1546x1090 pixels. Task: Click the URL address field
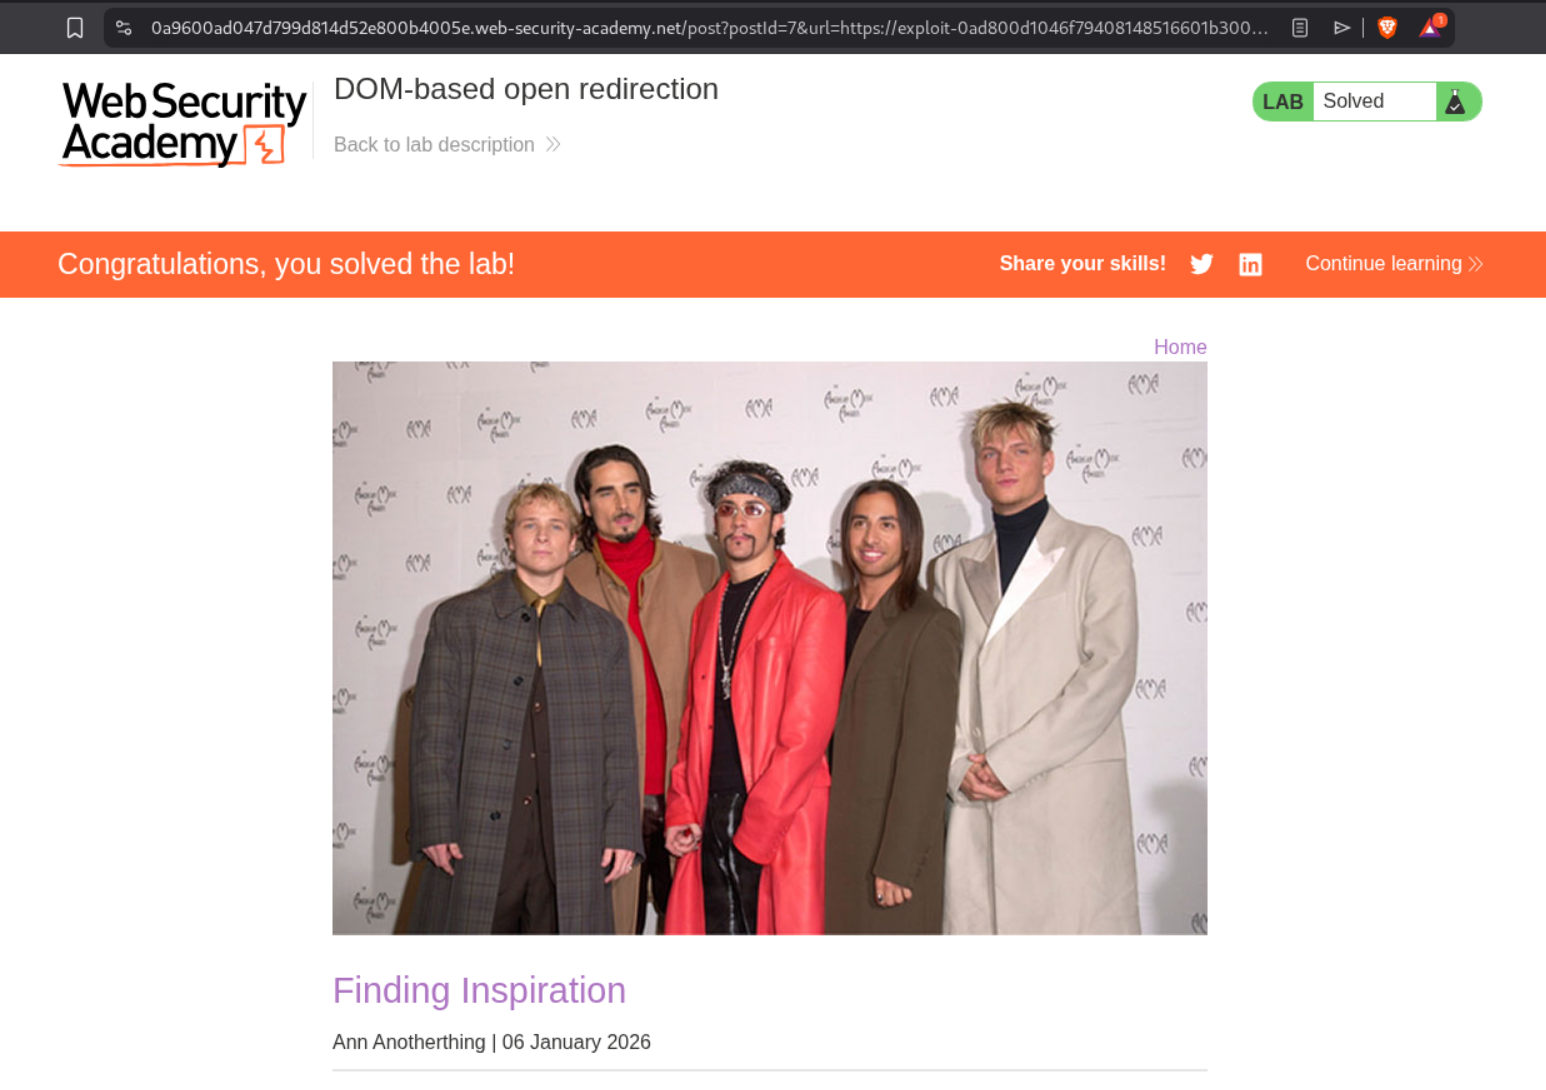[x=709, y=28]
